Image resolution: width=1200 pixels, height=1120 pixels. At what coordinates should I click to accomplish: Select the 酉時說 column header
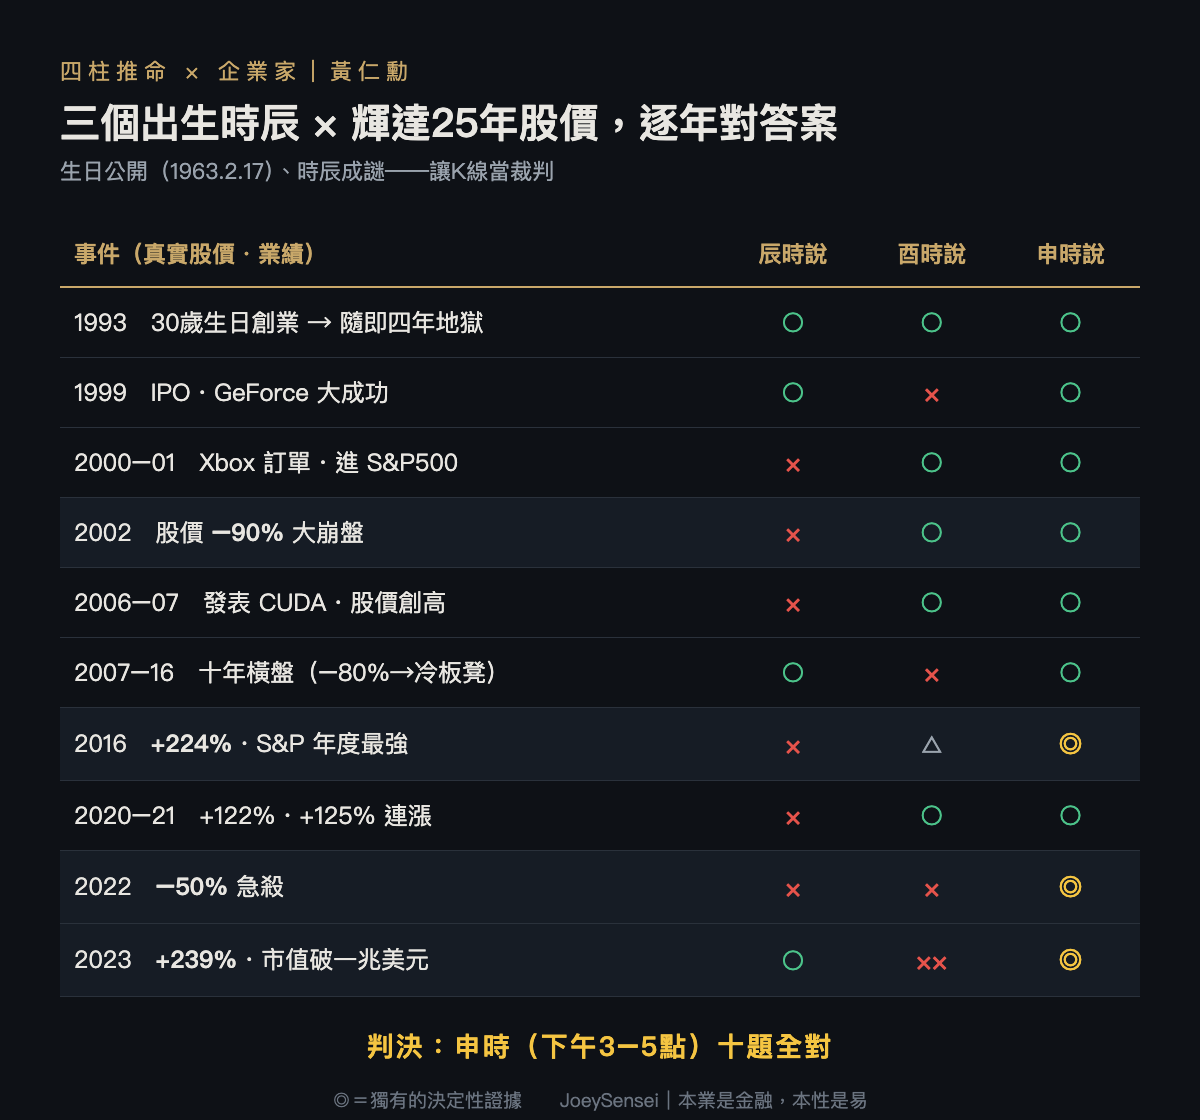pyautogui.click(x=932, y=254)
